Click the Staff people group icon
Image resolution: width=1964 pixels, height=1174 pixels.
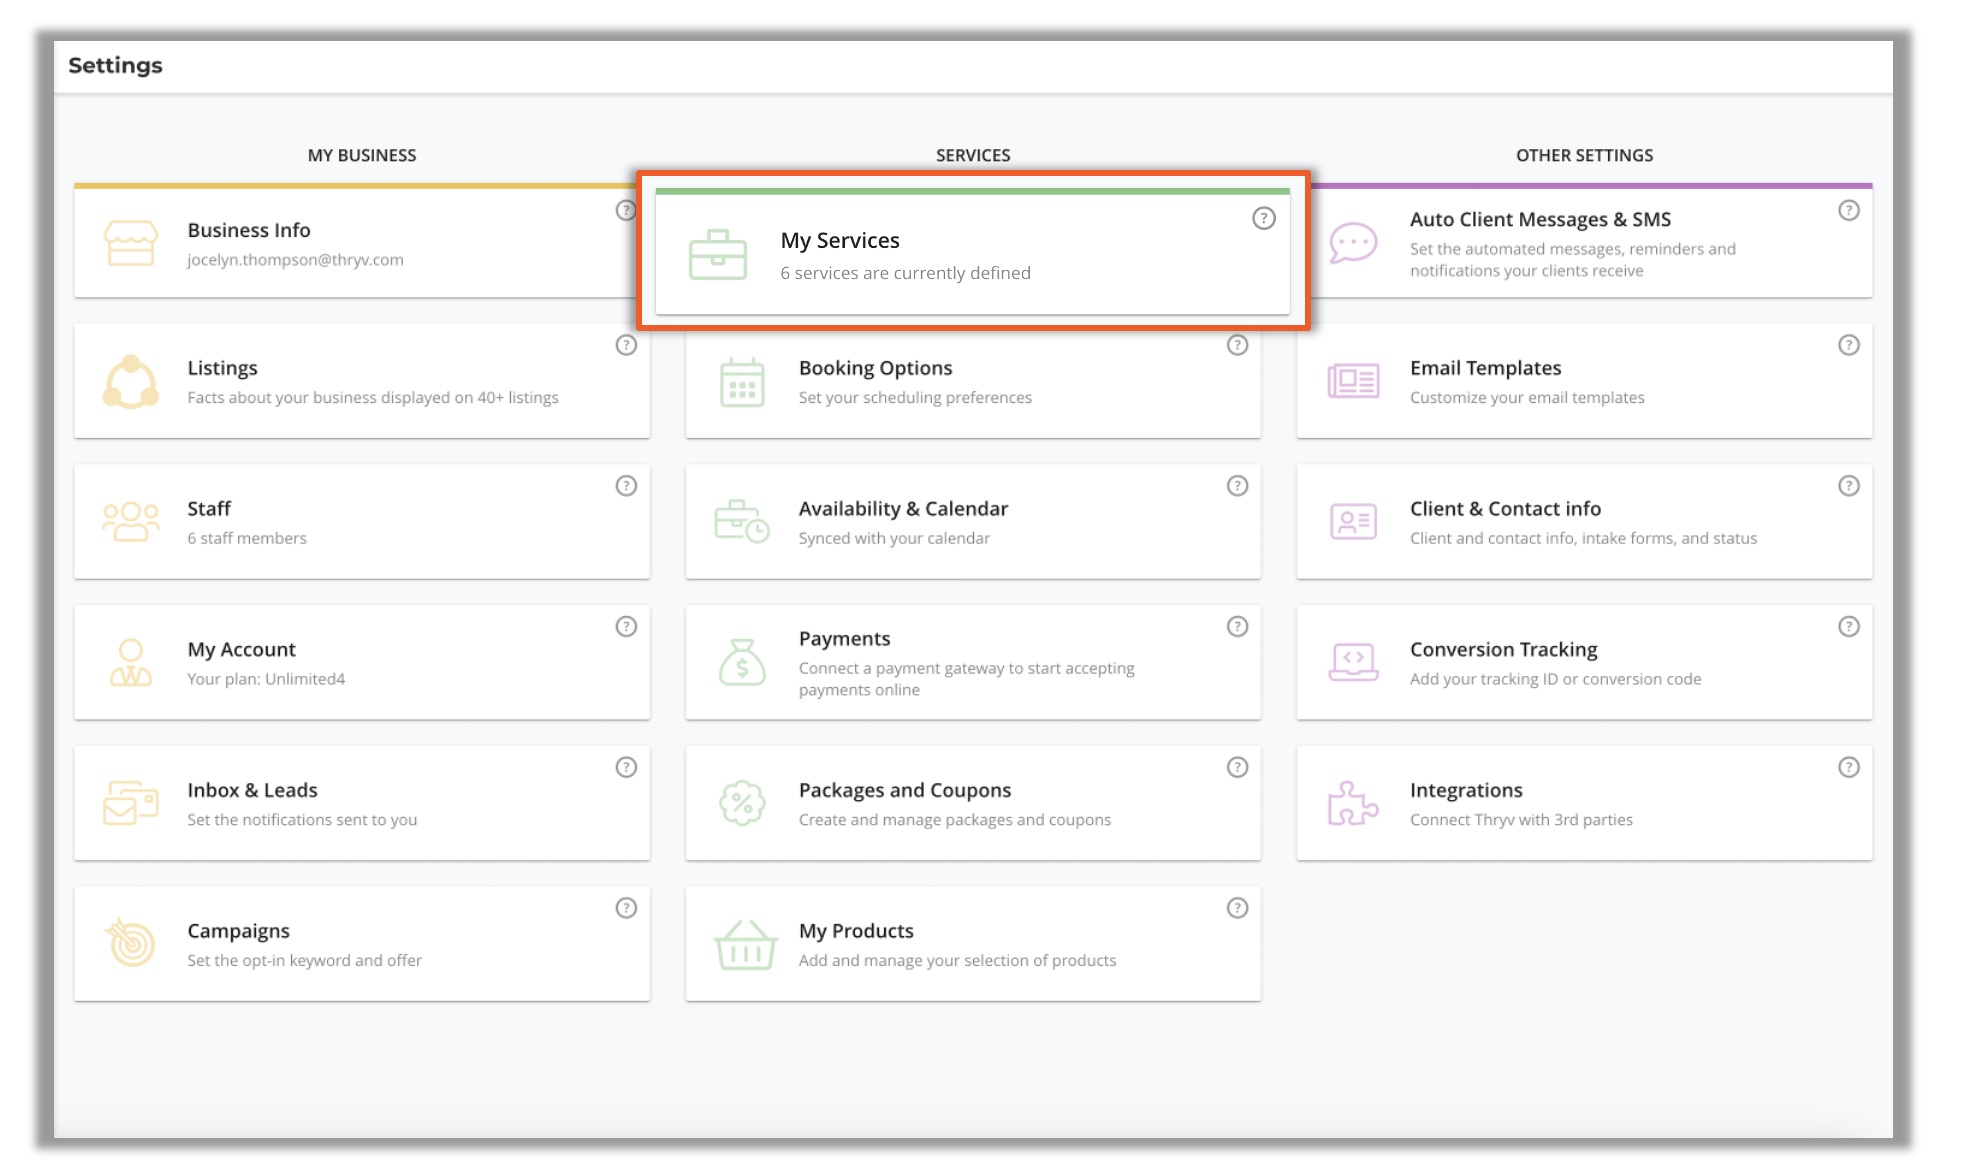pos(131,522)
